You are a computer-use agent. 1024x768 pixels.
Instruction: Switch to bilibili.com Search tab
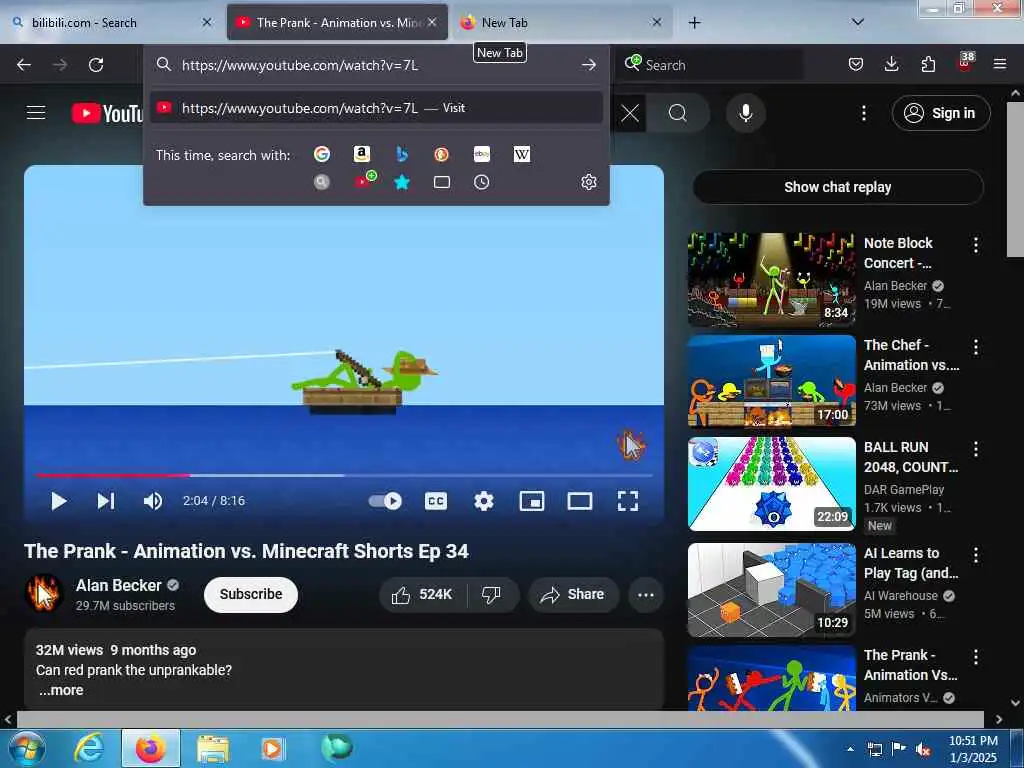[x=112, y=22]
